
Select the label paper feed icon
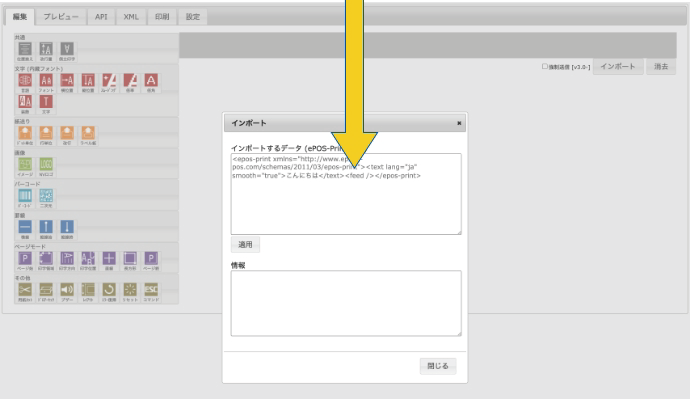(x=89, y=133)
